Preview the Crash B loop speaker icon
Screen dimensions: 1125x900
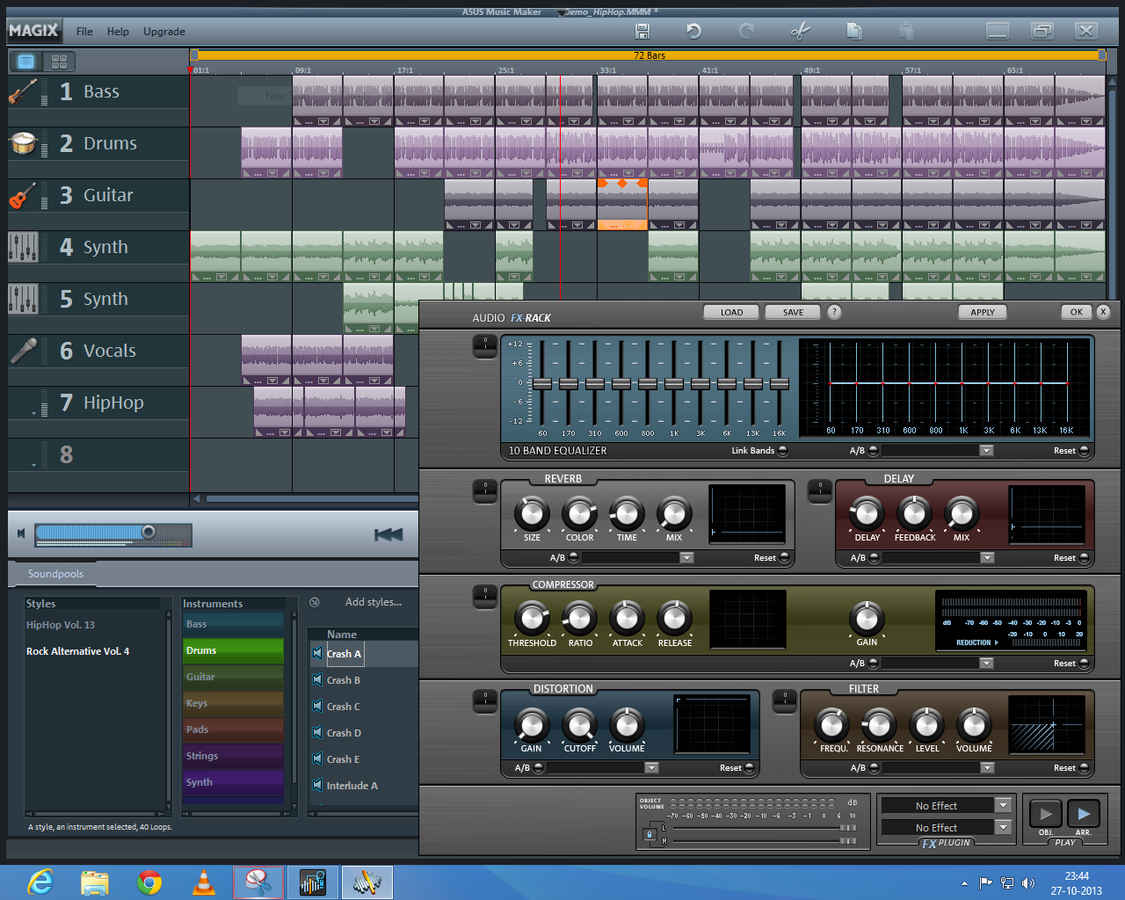coord(317,680)
